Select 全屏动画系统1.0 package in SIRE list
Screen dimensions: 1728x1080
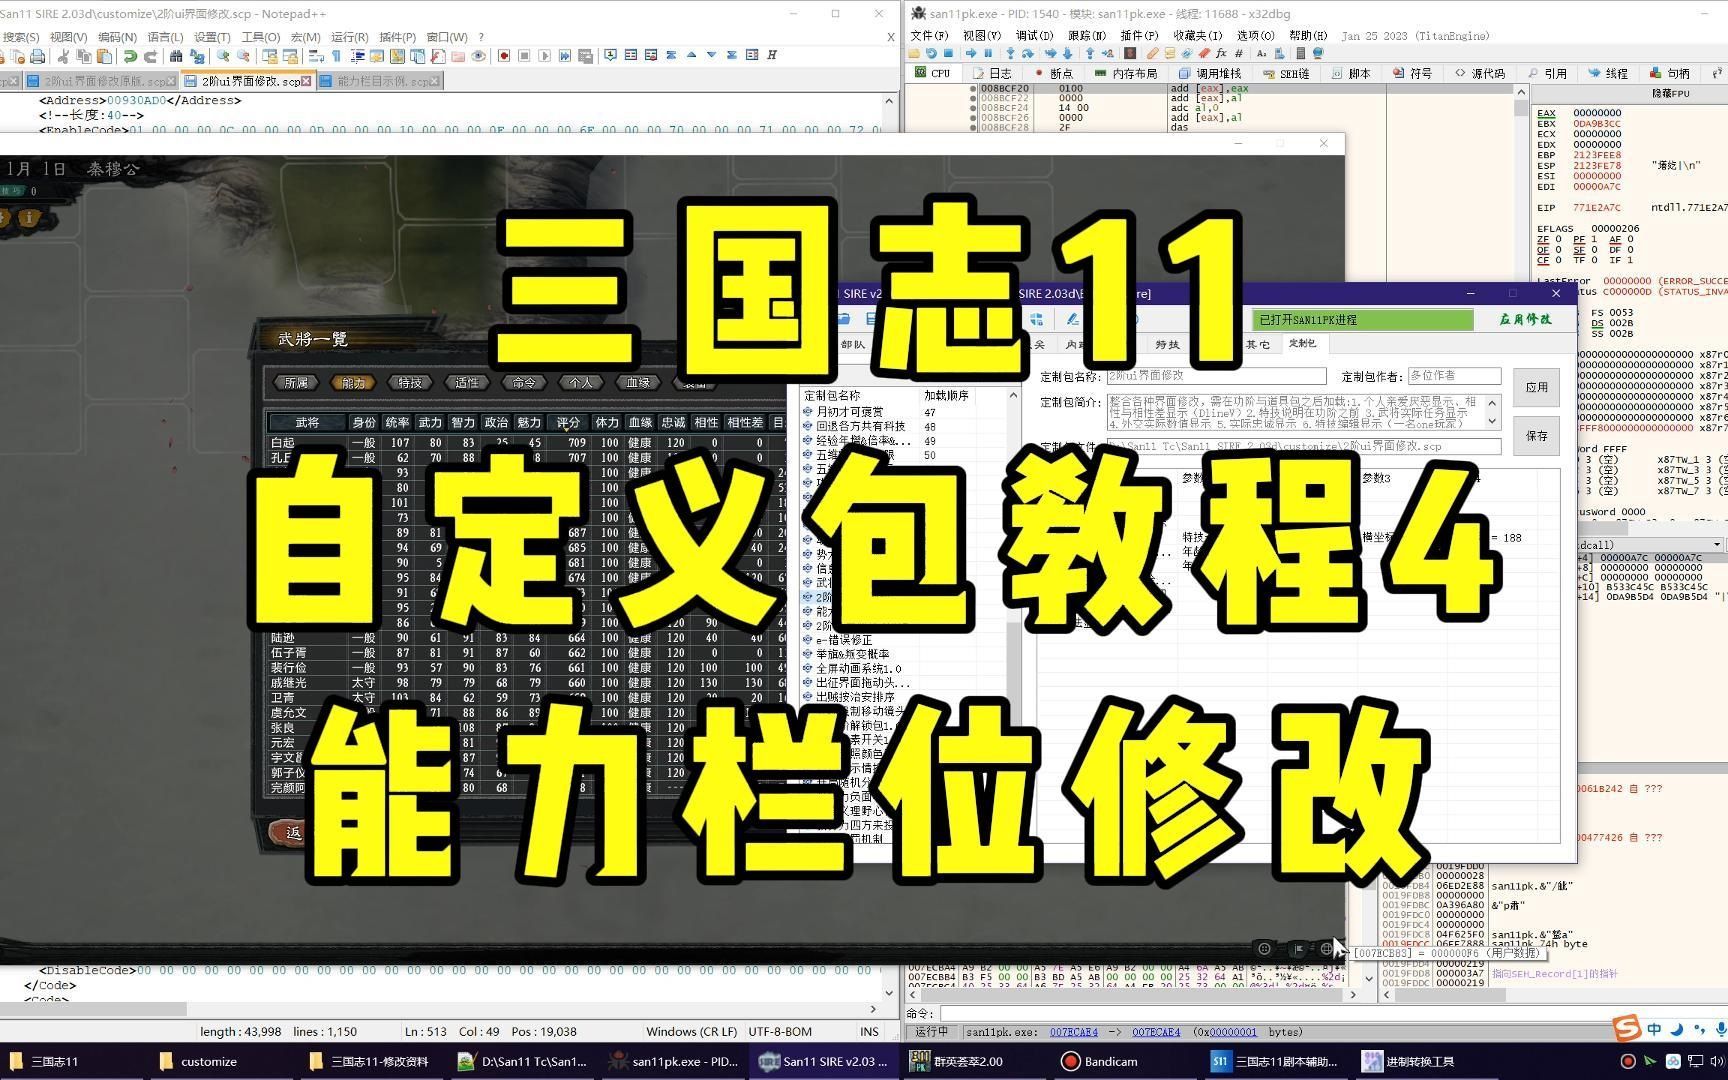[x=858, y=668]
